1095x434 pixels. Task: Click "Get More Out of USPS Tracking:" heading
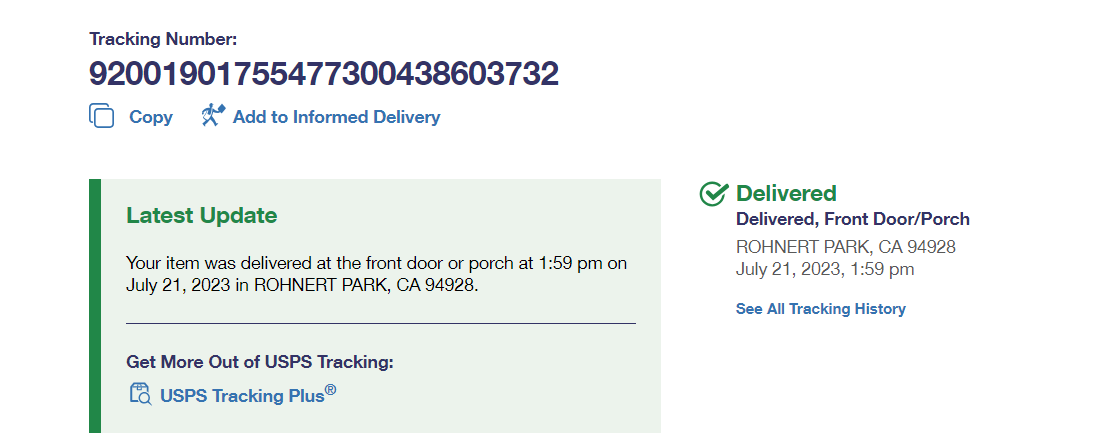pos(260,362)
